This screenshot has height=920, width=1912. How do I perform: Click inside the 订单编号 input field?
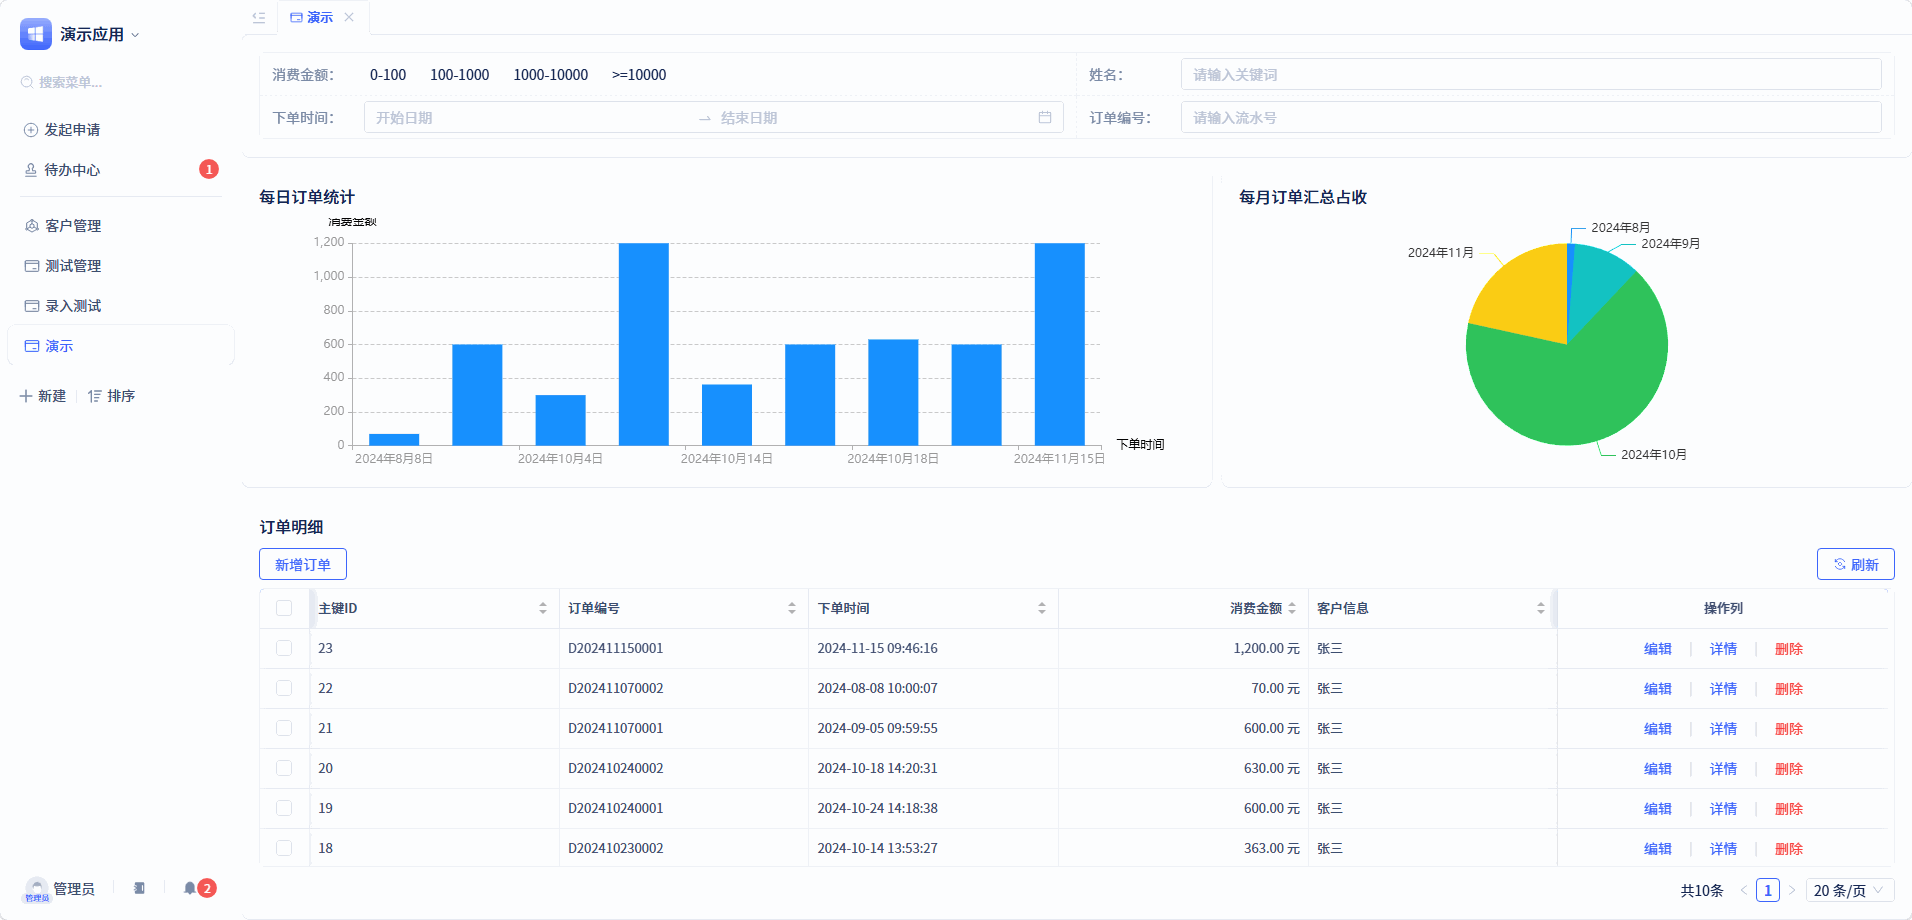1530,117
